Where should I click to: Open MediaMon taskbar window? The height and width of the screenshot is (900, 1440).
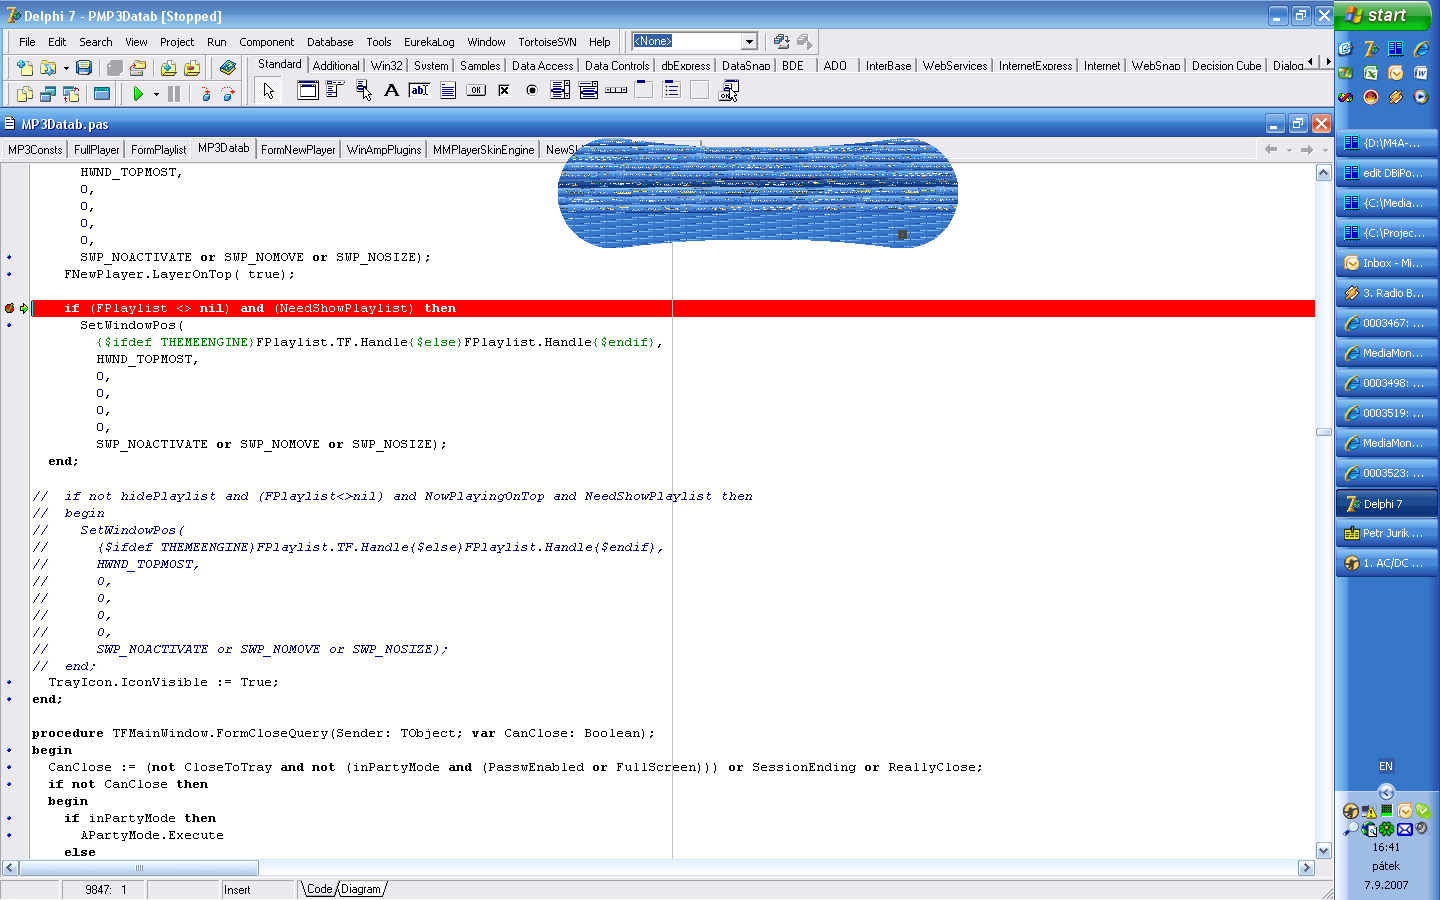(1386, 353)
